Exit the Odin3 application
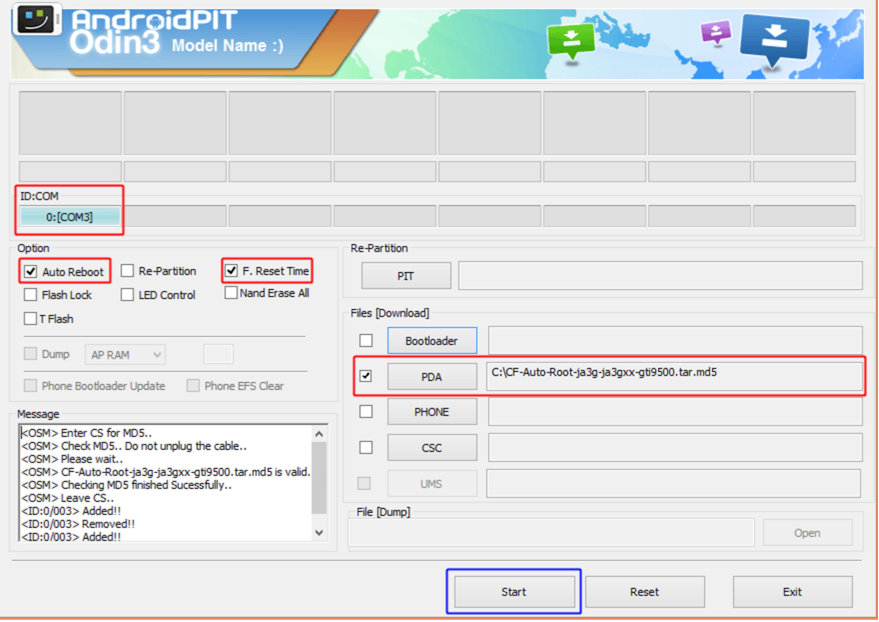Screen dimensions: 879x622 (x=793, y=592)
